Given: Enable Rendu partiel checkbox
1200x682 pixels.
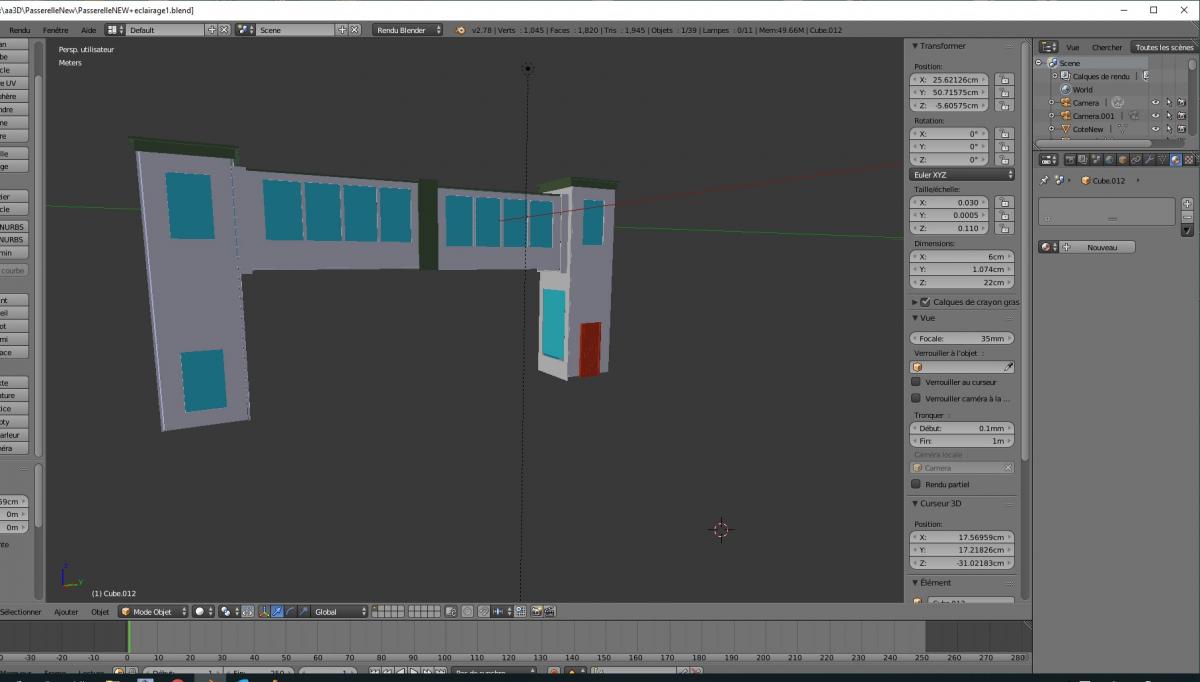Looking at the screenshot, I should tap(916, 484).
